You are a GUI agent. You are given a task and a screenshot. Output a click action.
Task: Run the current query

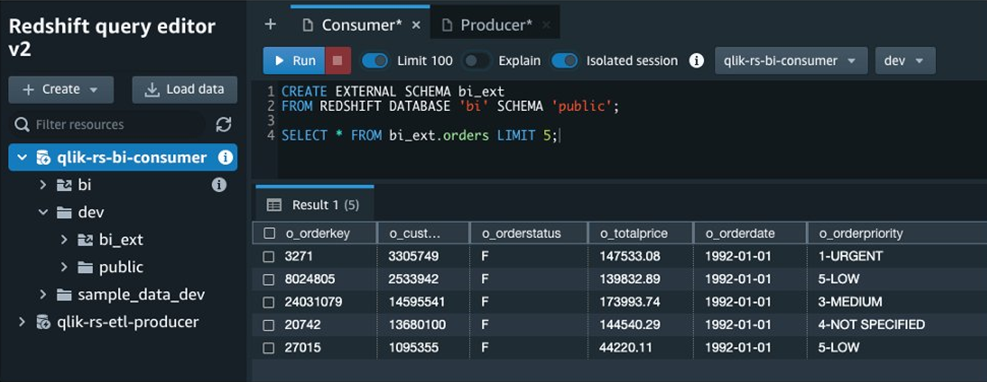point(294,60)
